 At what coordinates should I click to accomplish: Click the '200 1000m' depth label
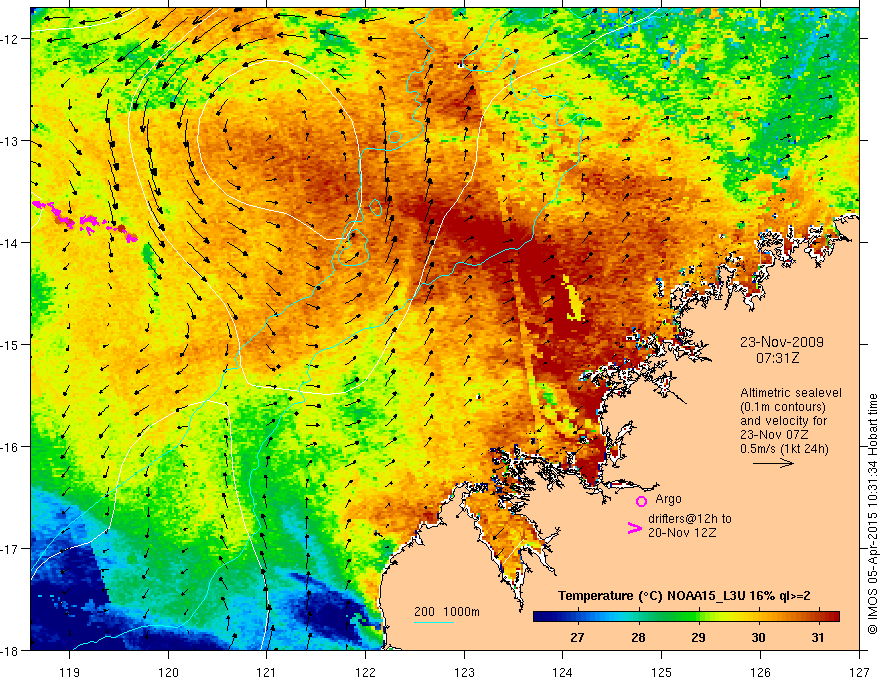click(x=447, y=612)
